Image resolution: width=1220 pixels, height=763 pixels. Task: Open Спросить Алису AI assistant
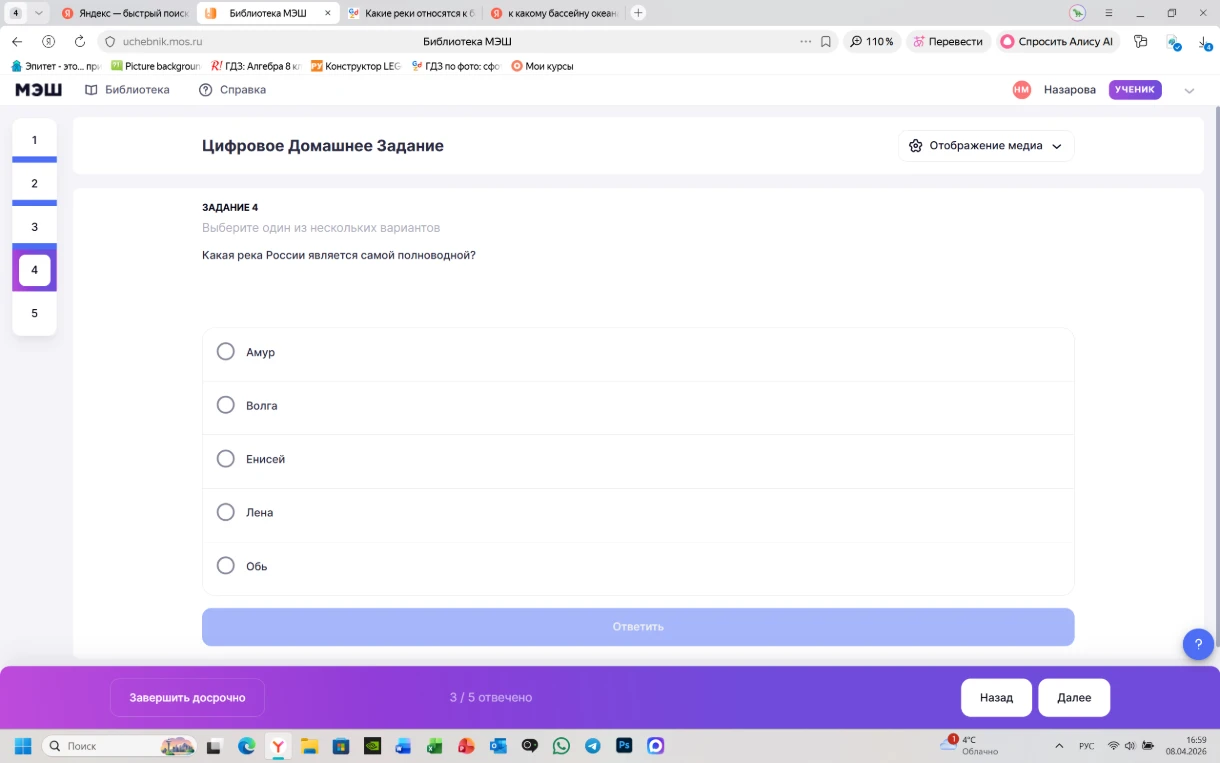1057,42
